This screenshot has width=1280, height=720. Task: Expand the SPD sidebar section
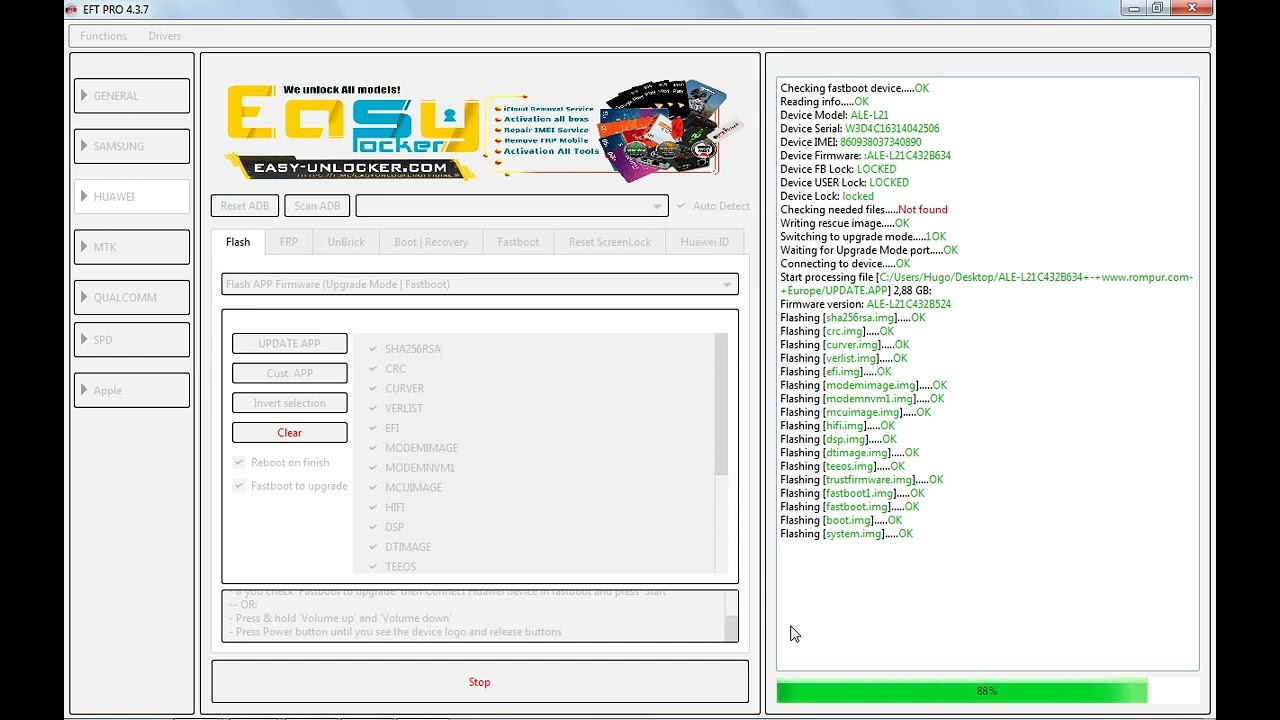click(131, 340)
